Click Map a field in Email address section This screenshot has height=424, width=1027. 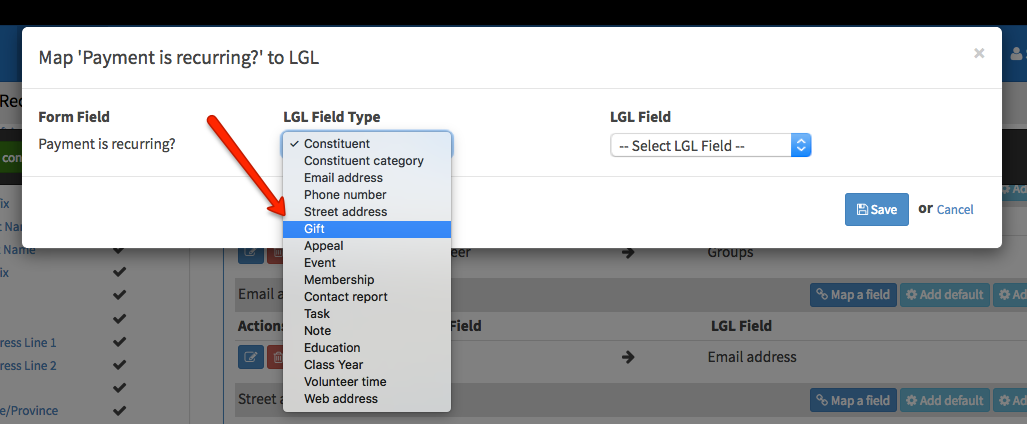pyautogui.click(x=853, y=295)
